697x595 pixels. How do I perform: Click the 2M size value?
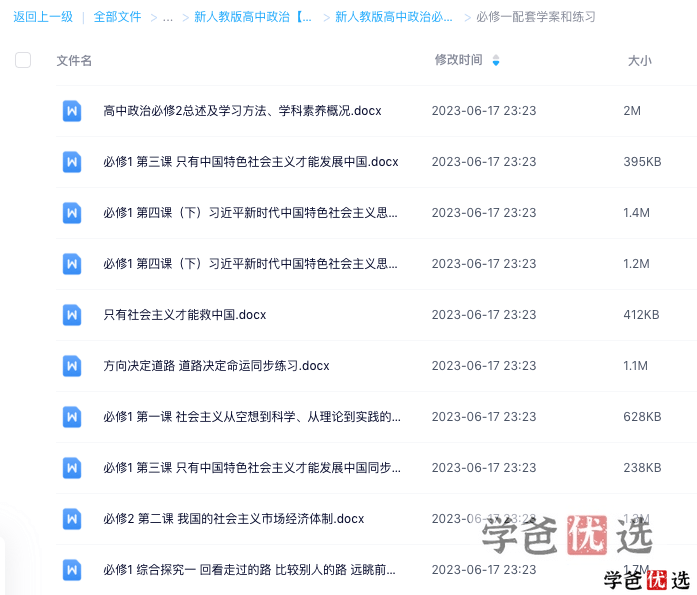click(632, 111)
